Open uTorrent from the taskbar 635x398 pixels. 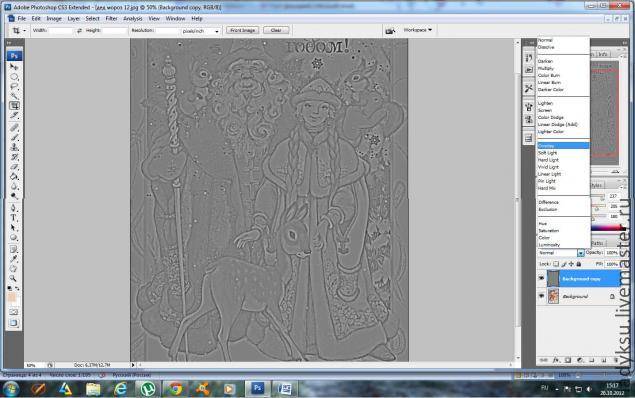point(148,389)
